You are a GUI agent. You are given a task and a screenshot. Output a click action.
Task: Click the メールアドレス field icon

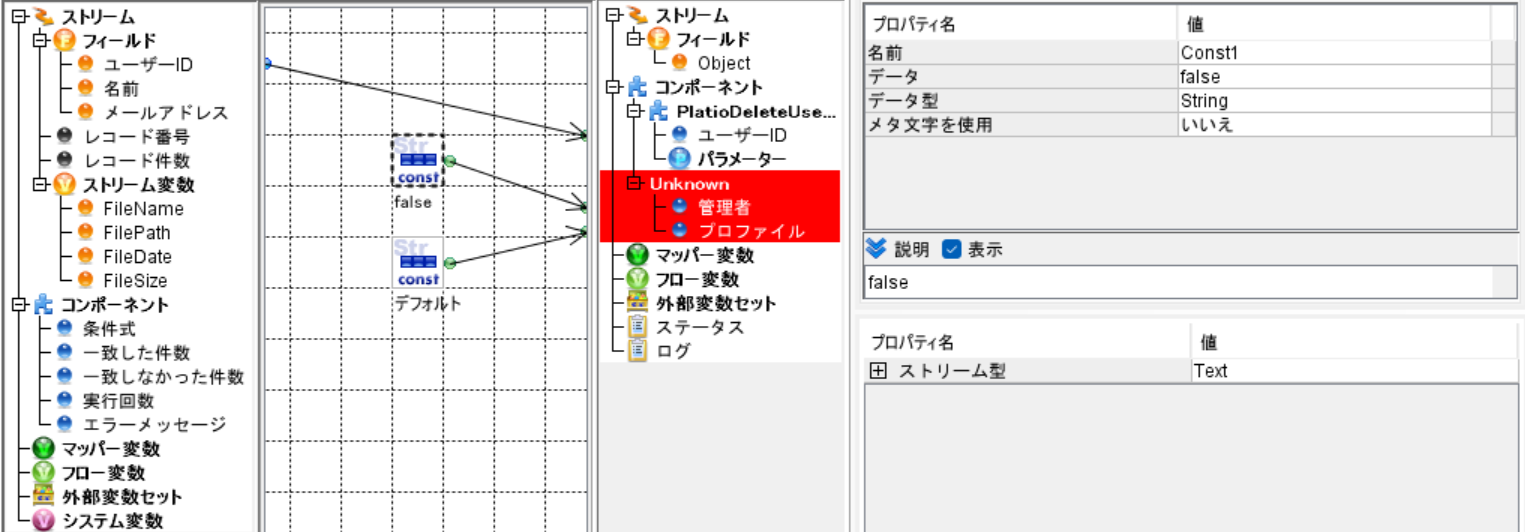[x=85, y=113]
